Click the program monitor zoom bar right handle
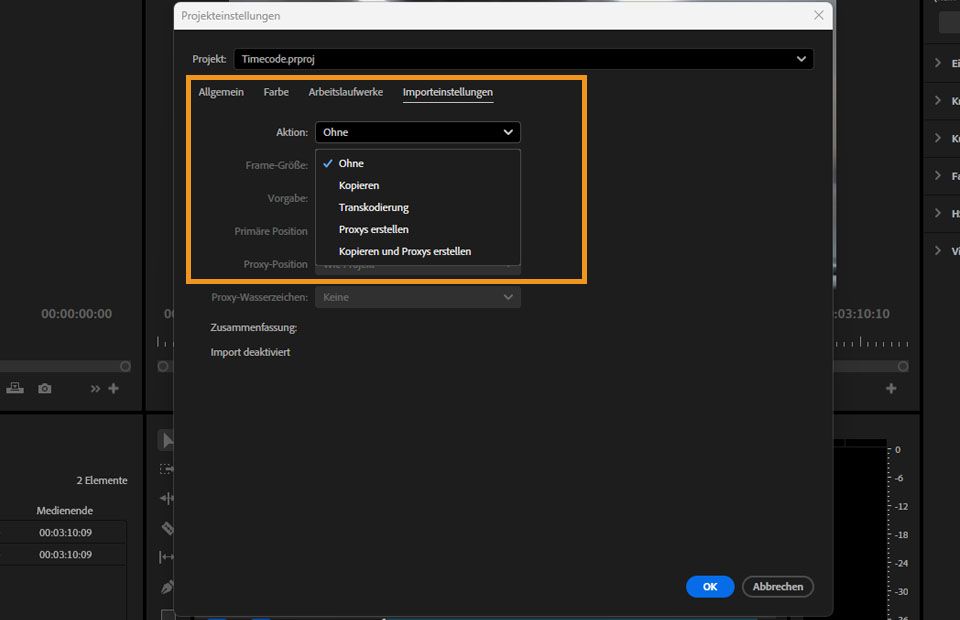This screenshot has width=960, height=620. click(x=903, y=366)
